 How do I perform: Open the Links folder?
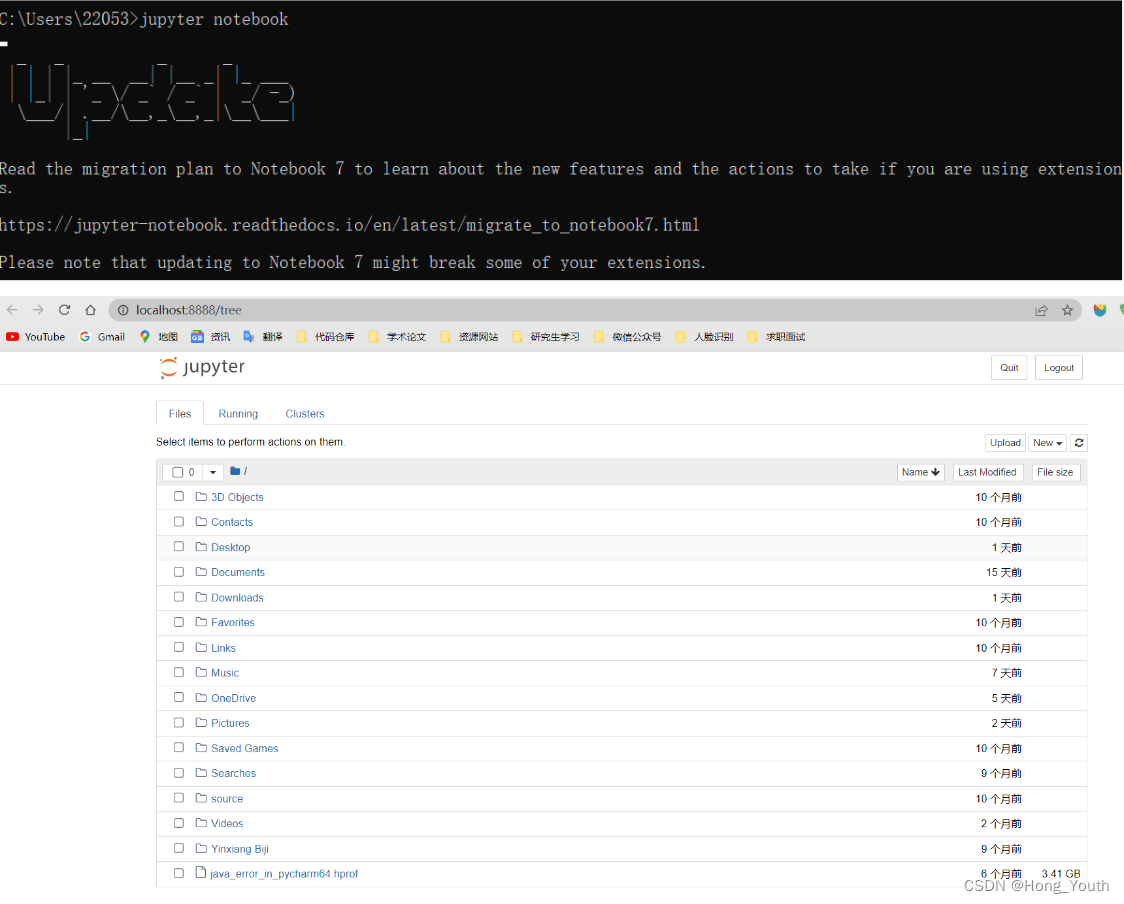223,648
